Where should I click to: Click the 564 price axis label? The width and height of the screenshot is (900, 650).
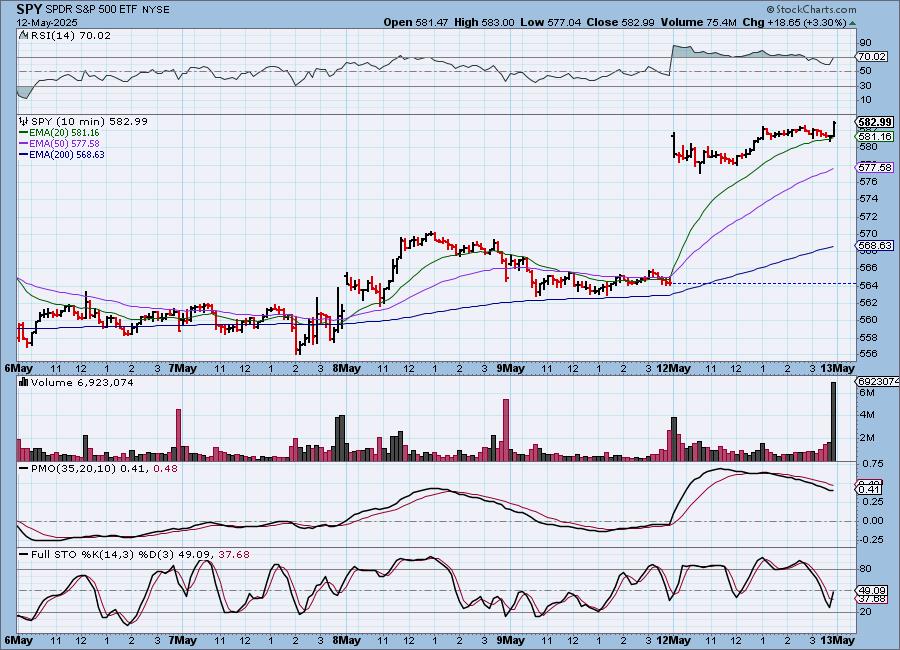pyautogui.click(x=868, y=285)
